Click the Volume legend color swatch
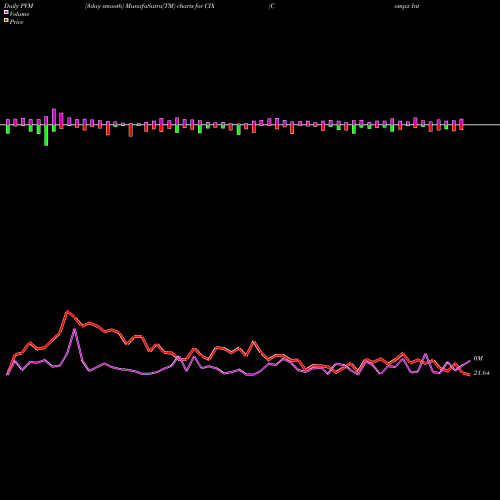Image resolution: width=500 pixels, height=500 pixels. coord(6,12)
